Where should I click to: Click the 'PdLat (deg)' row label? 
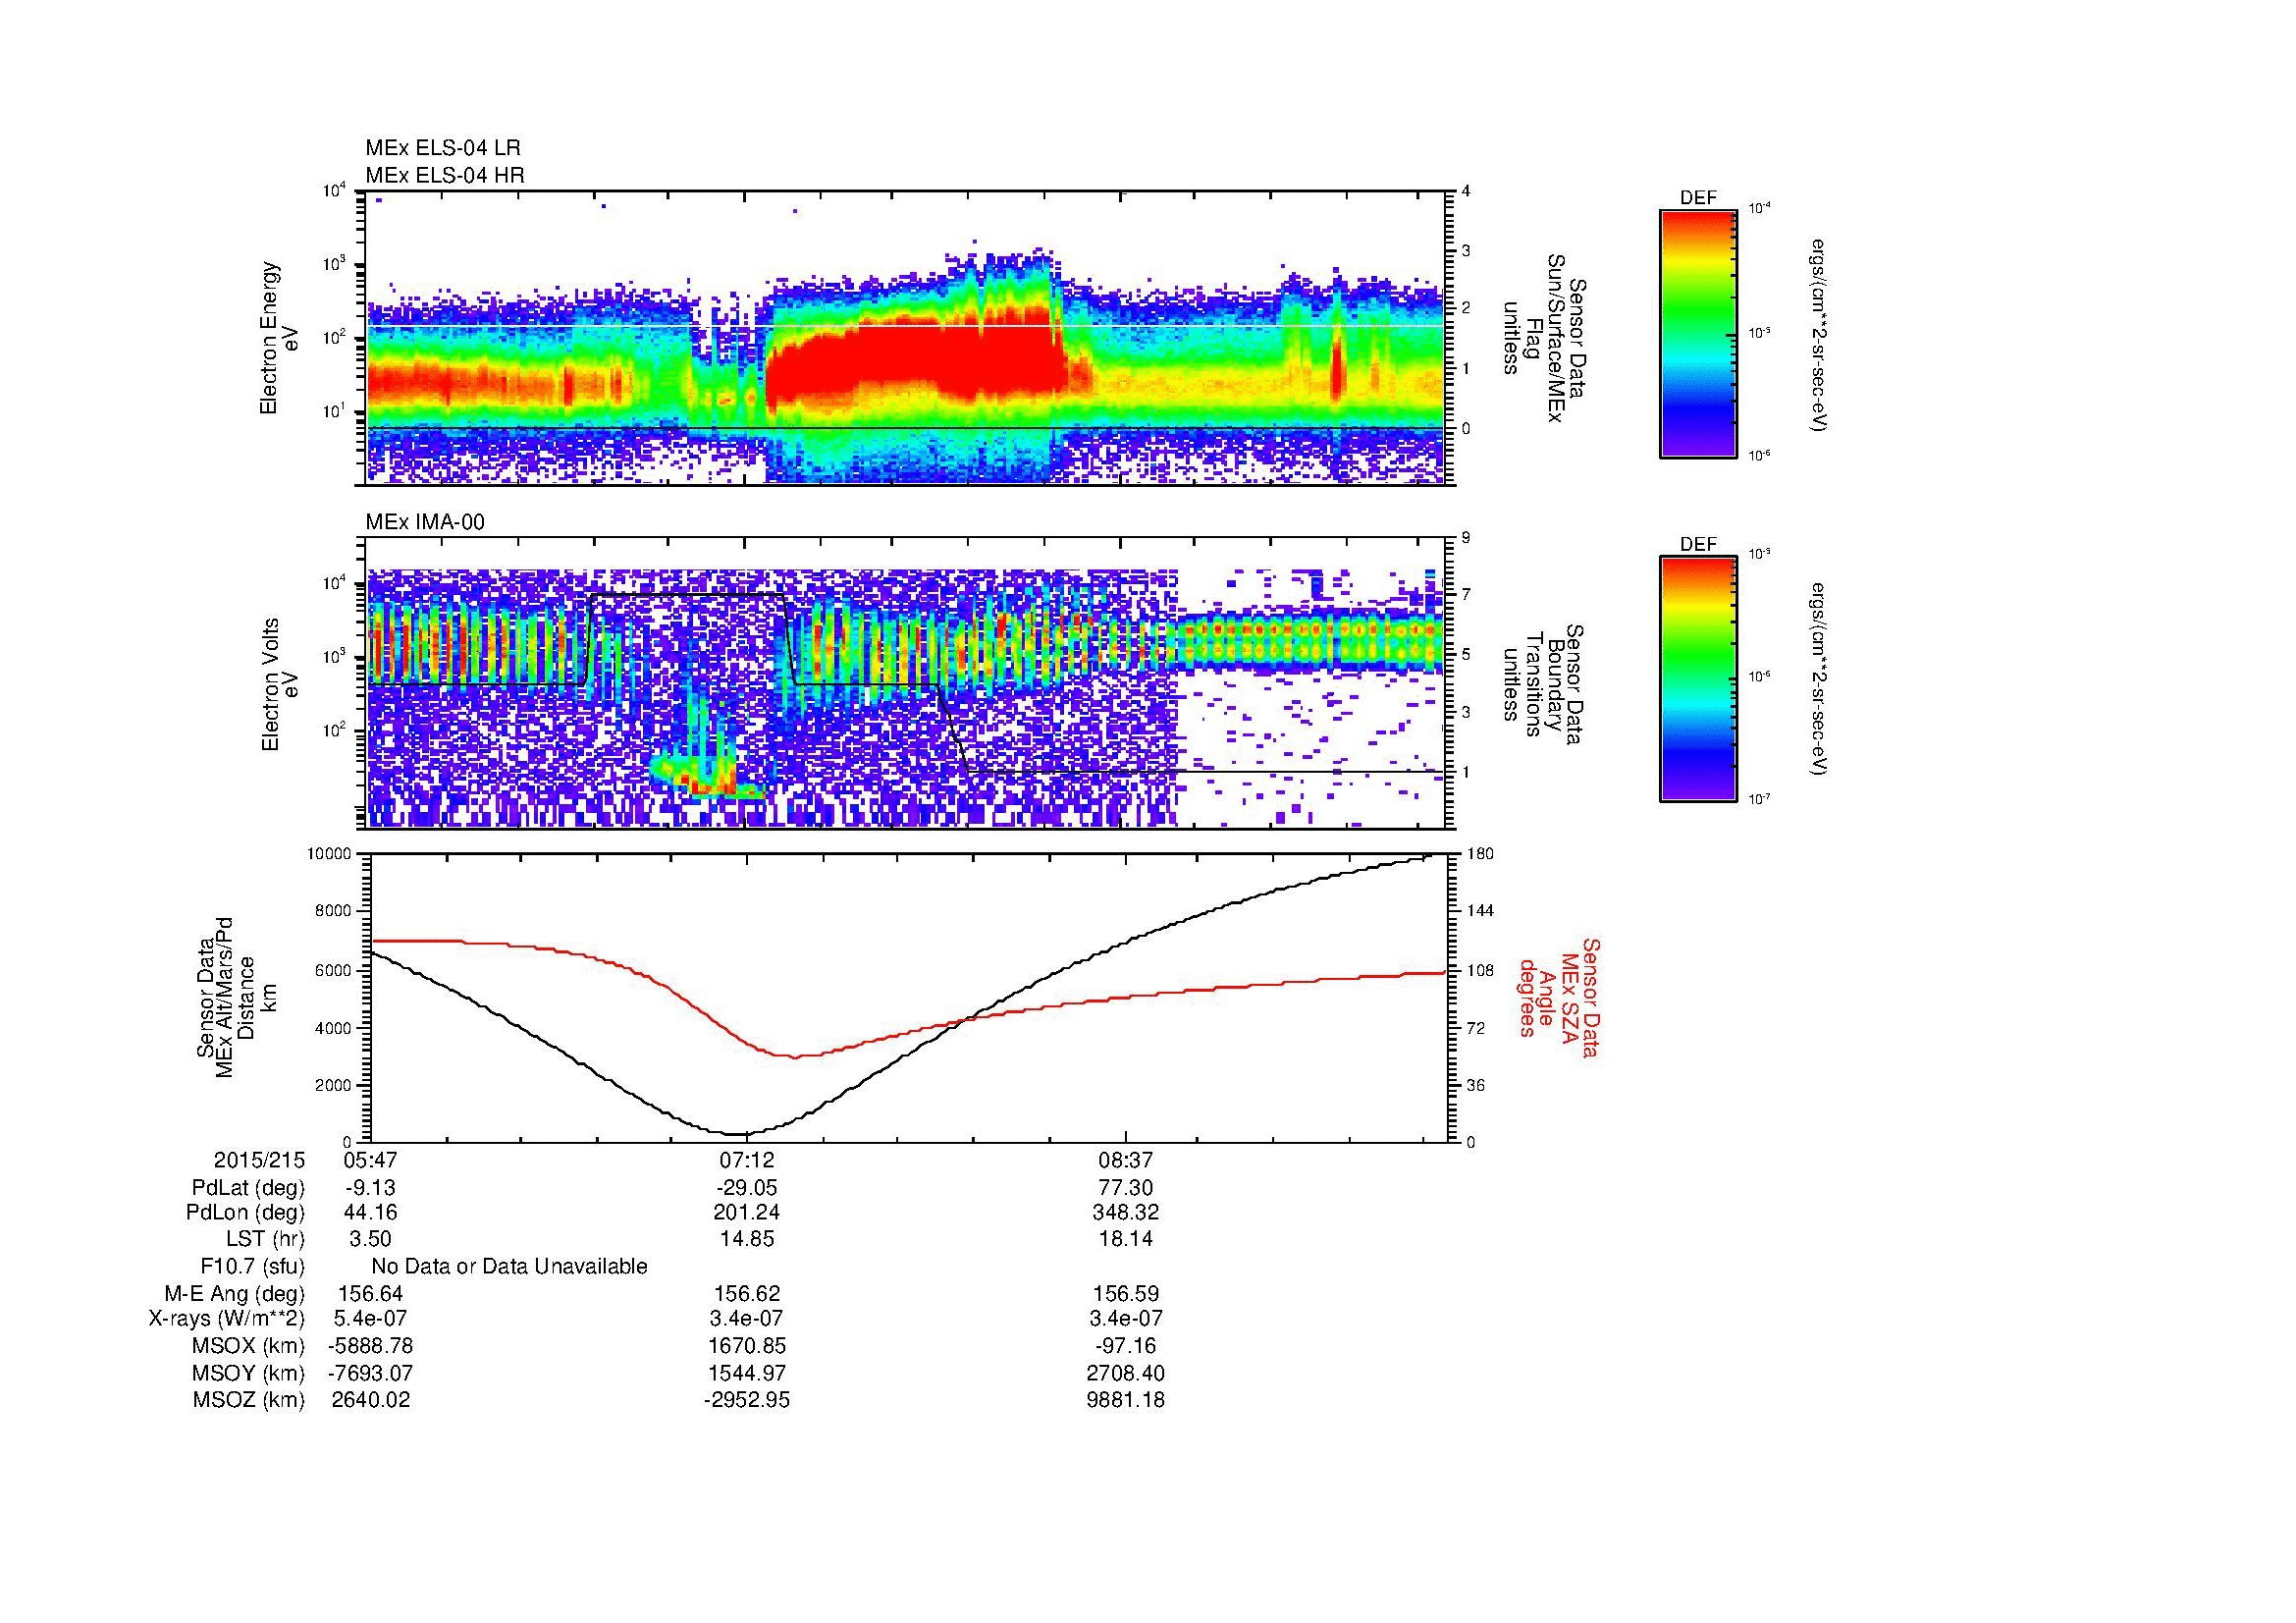pos(248,1188)
